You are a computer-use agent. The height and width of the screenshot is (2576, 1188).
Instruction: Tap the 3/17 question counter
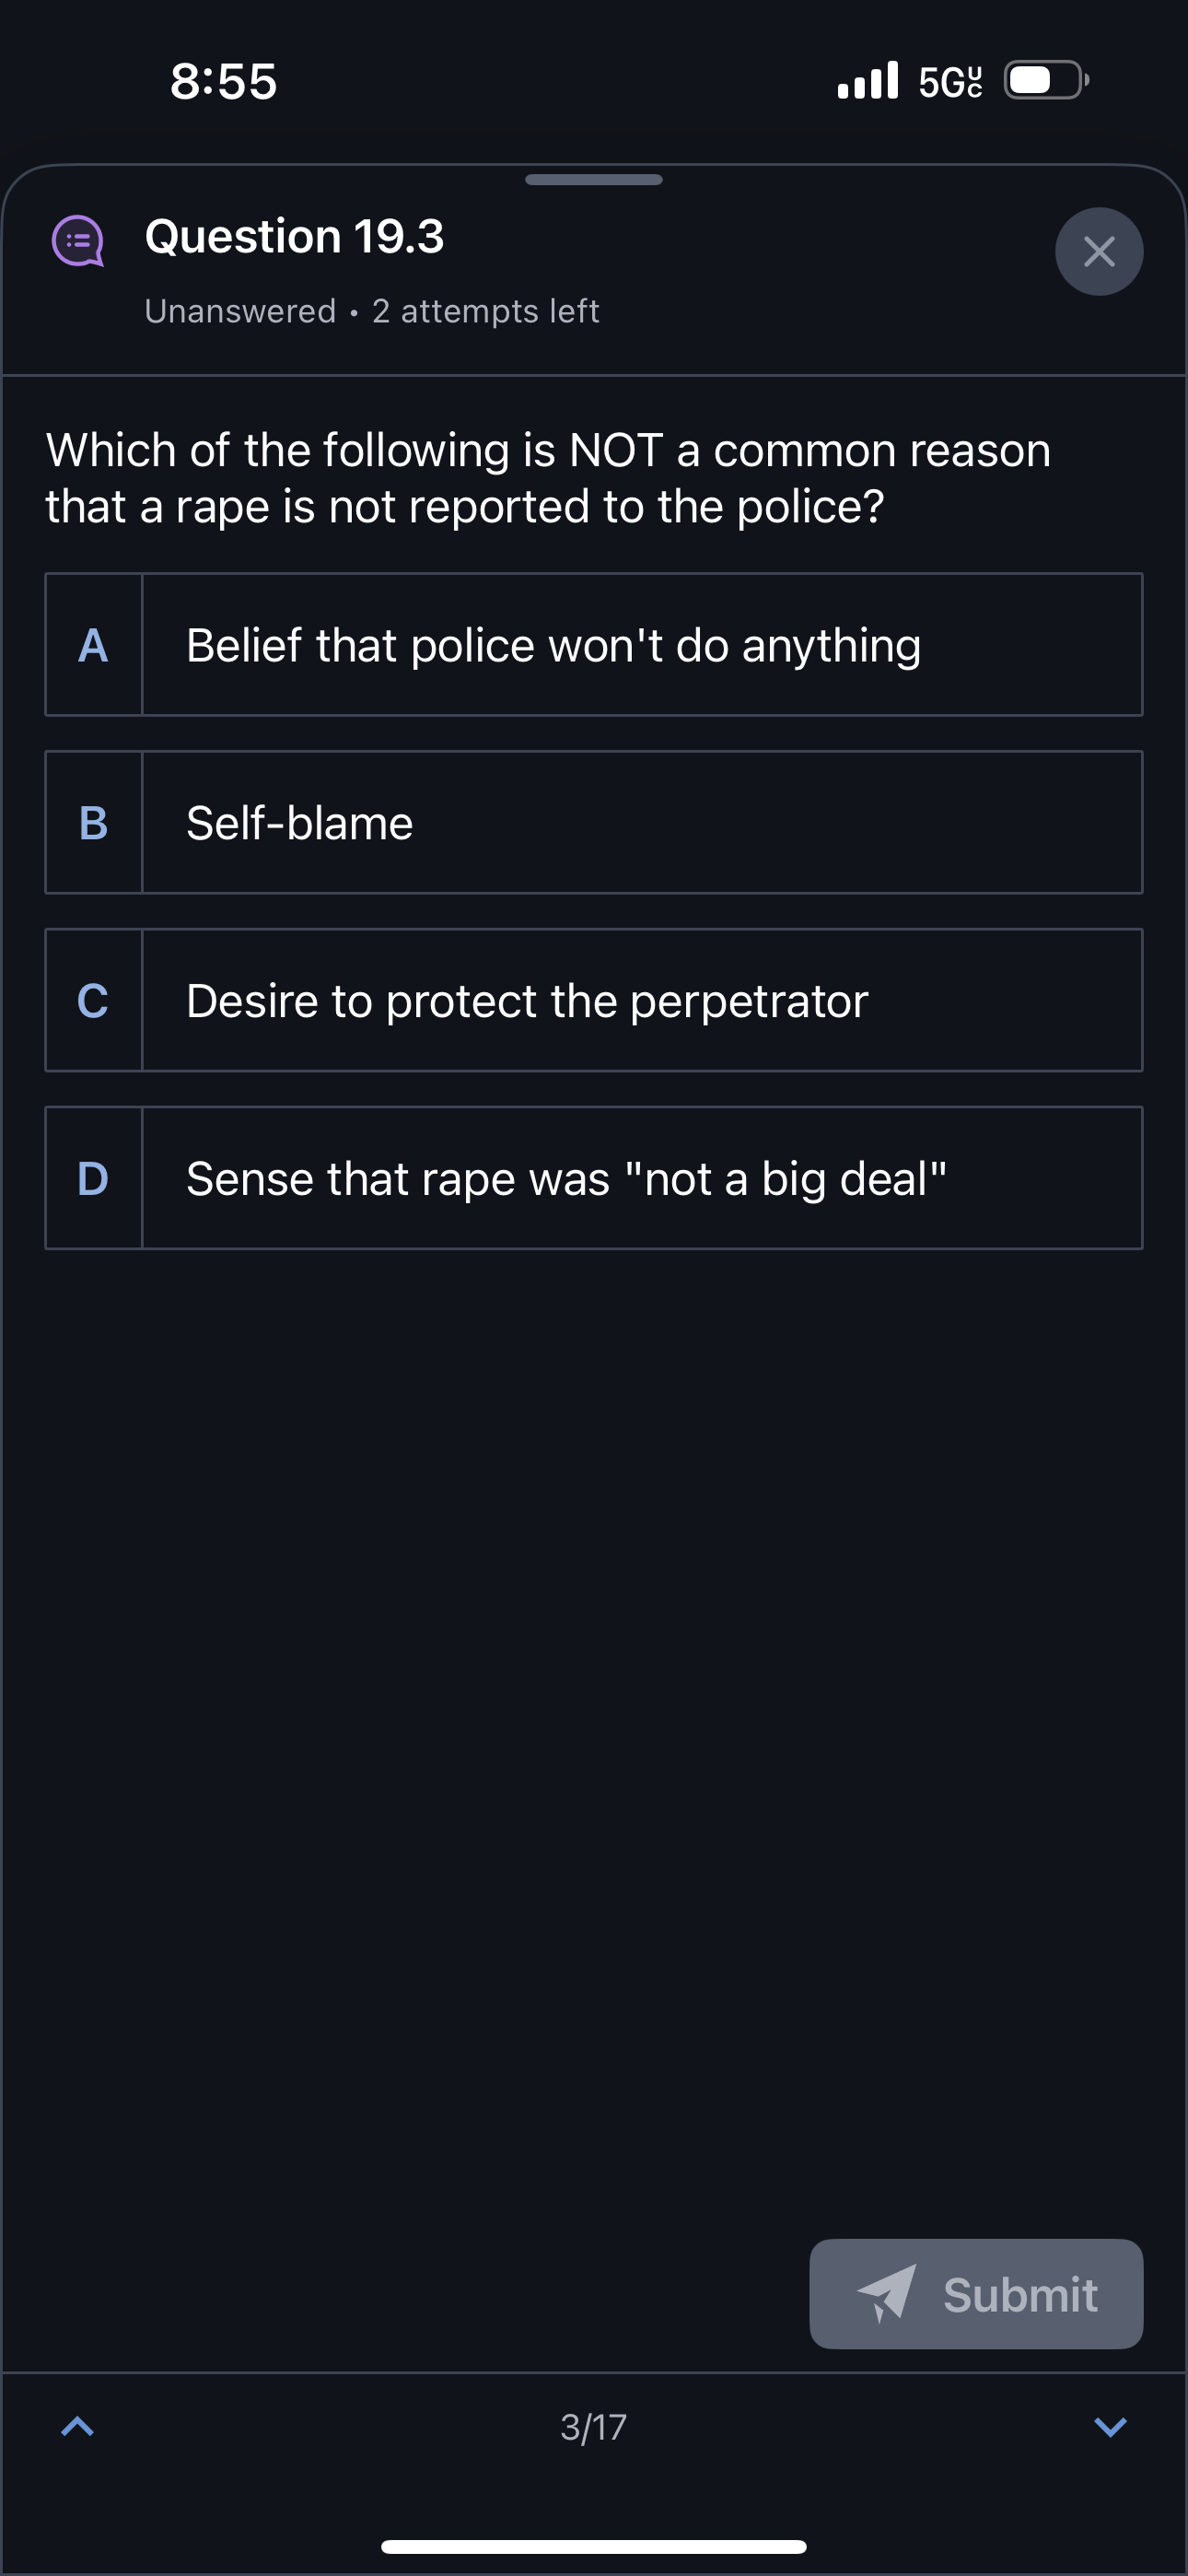coord(594,2427)
